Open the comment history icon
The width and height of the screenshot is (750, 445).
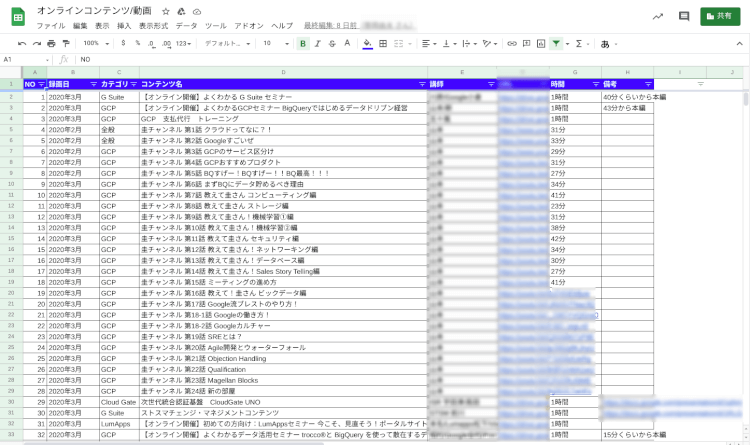coord(684,16)
